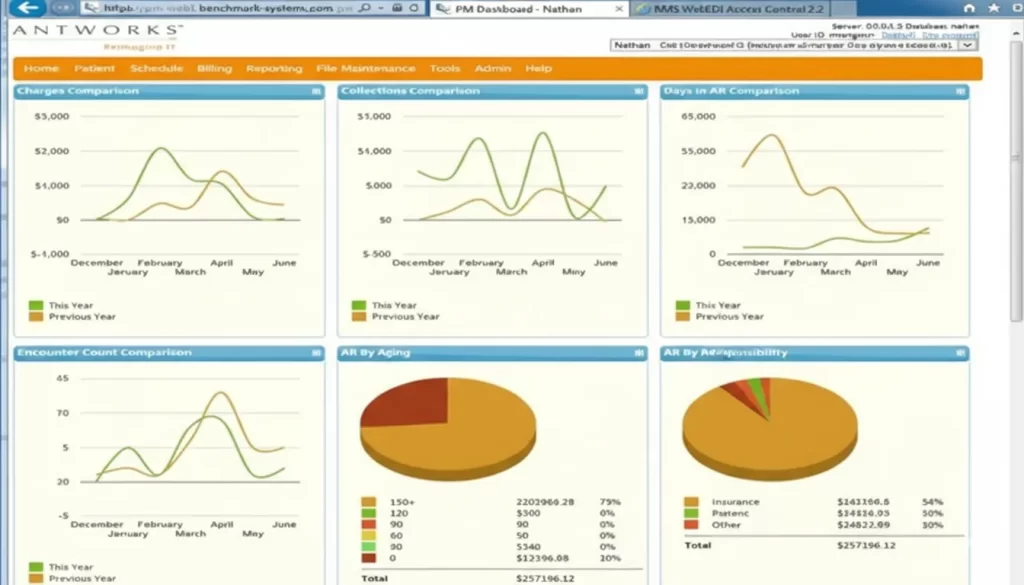Viewport: 1024px width, 585px height.
Task: Open the Reporting menu
Action: [274, 68]
